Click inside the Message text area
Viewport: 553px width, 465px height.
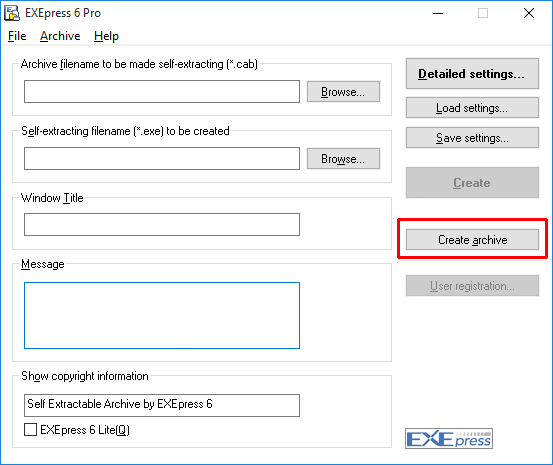click(x=162, y=315)
